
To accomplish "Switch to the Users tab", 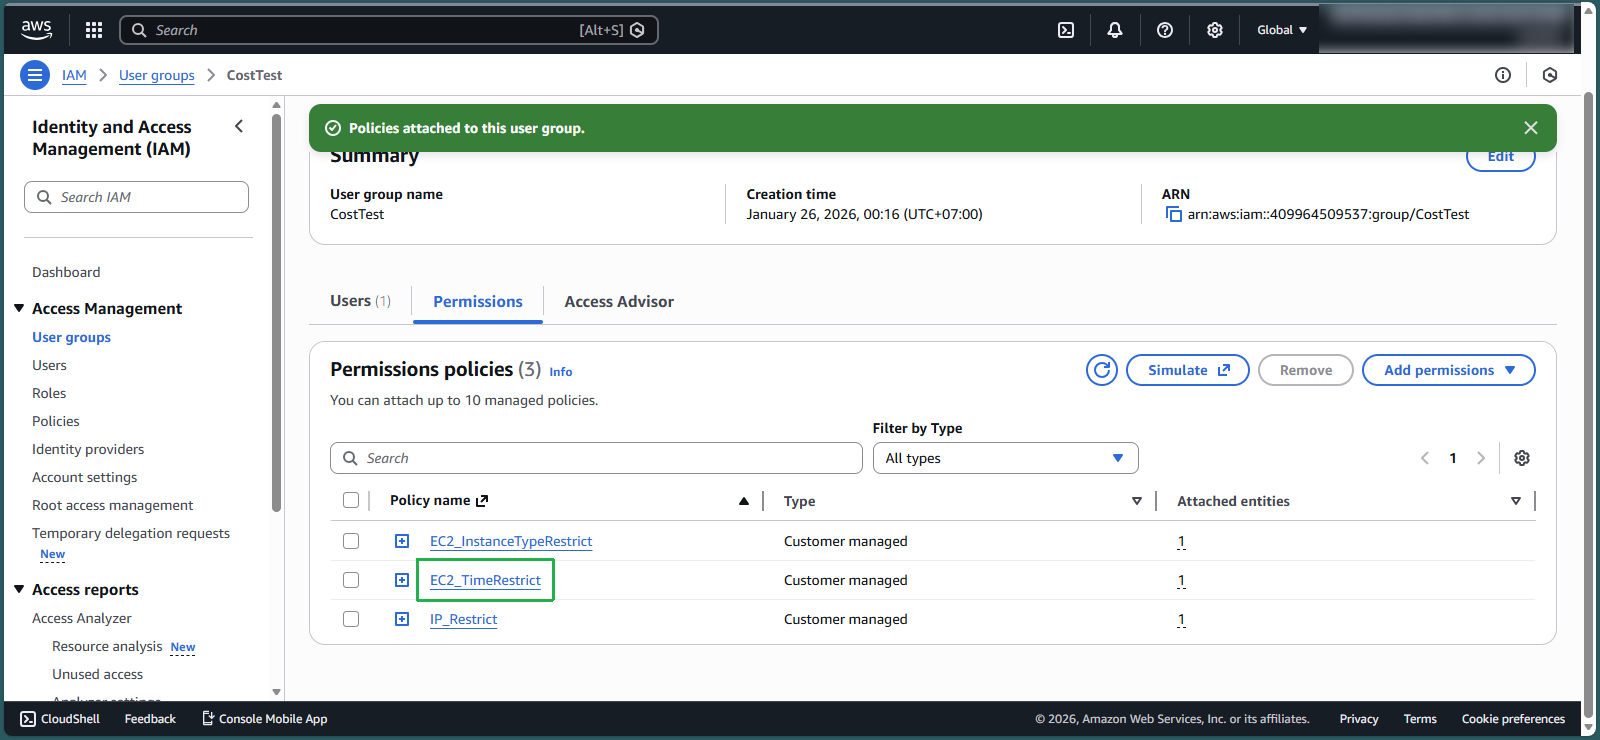I will (x=361, y=301).
